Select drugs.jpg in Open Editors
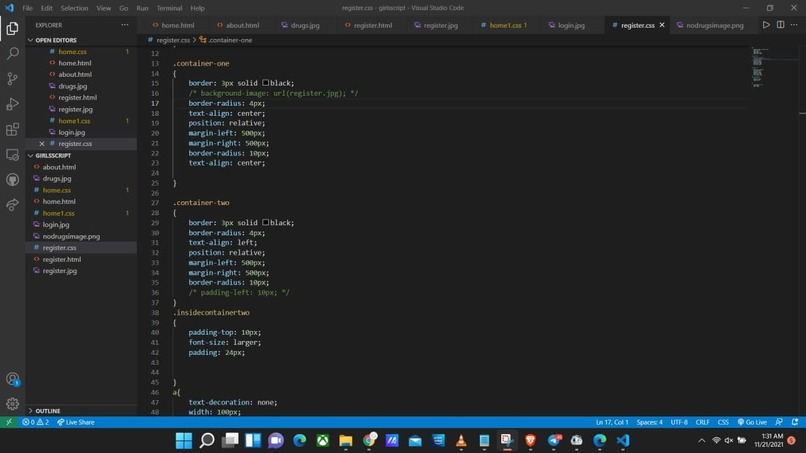Image resolution: width=806 pixels, height=453 pixels. [72, 86]
